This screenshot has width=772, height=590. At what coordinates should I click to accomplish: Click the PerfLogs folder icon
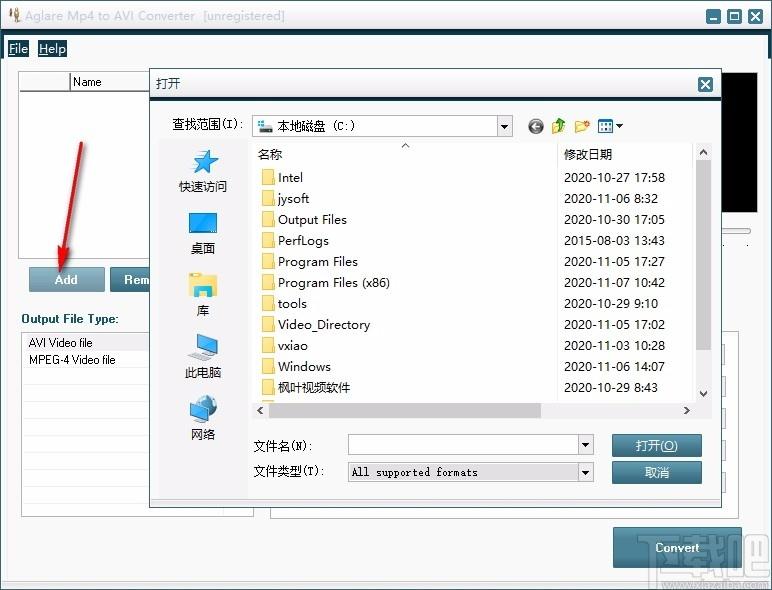[x=268, y=241]
